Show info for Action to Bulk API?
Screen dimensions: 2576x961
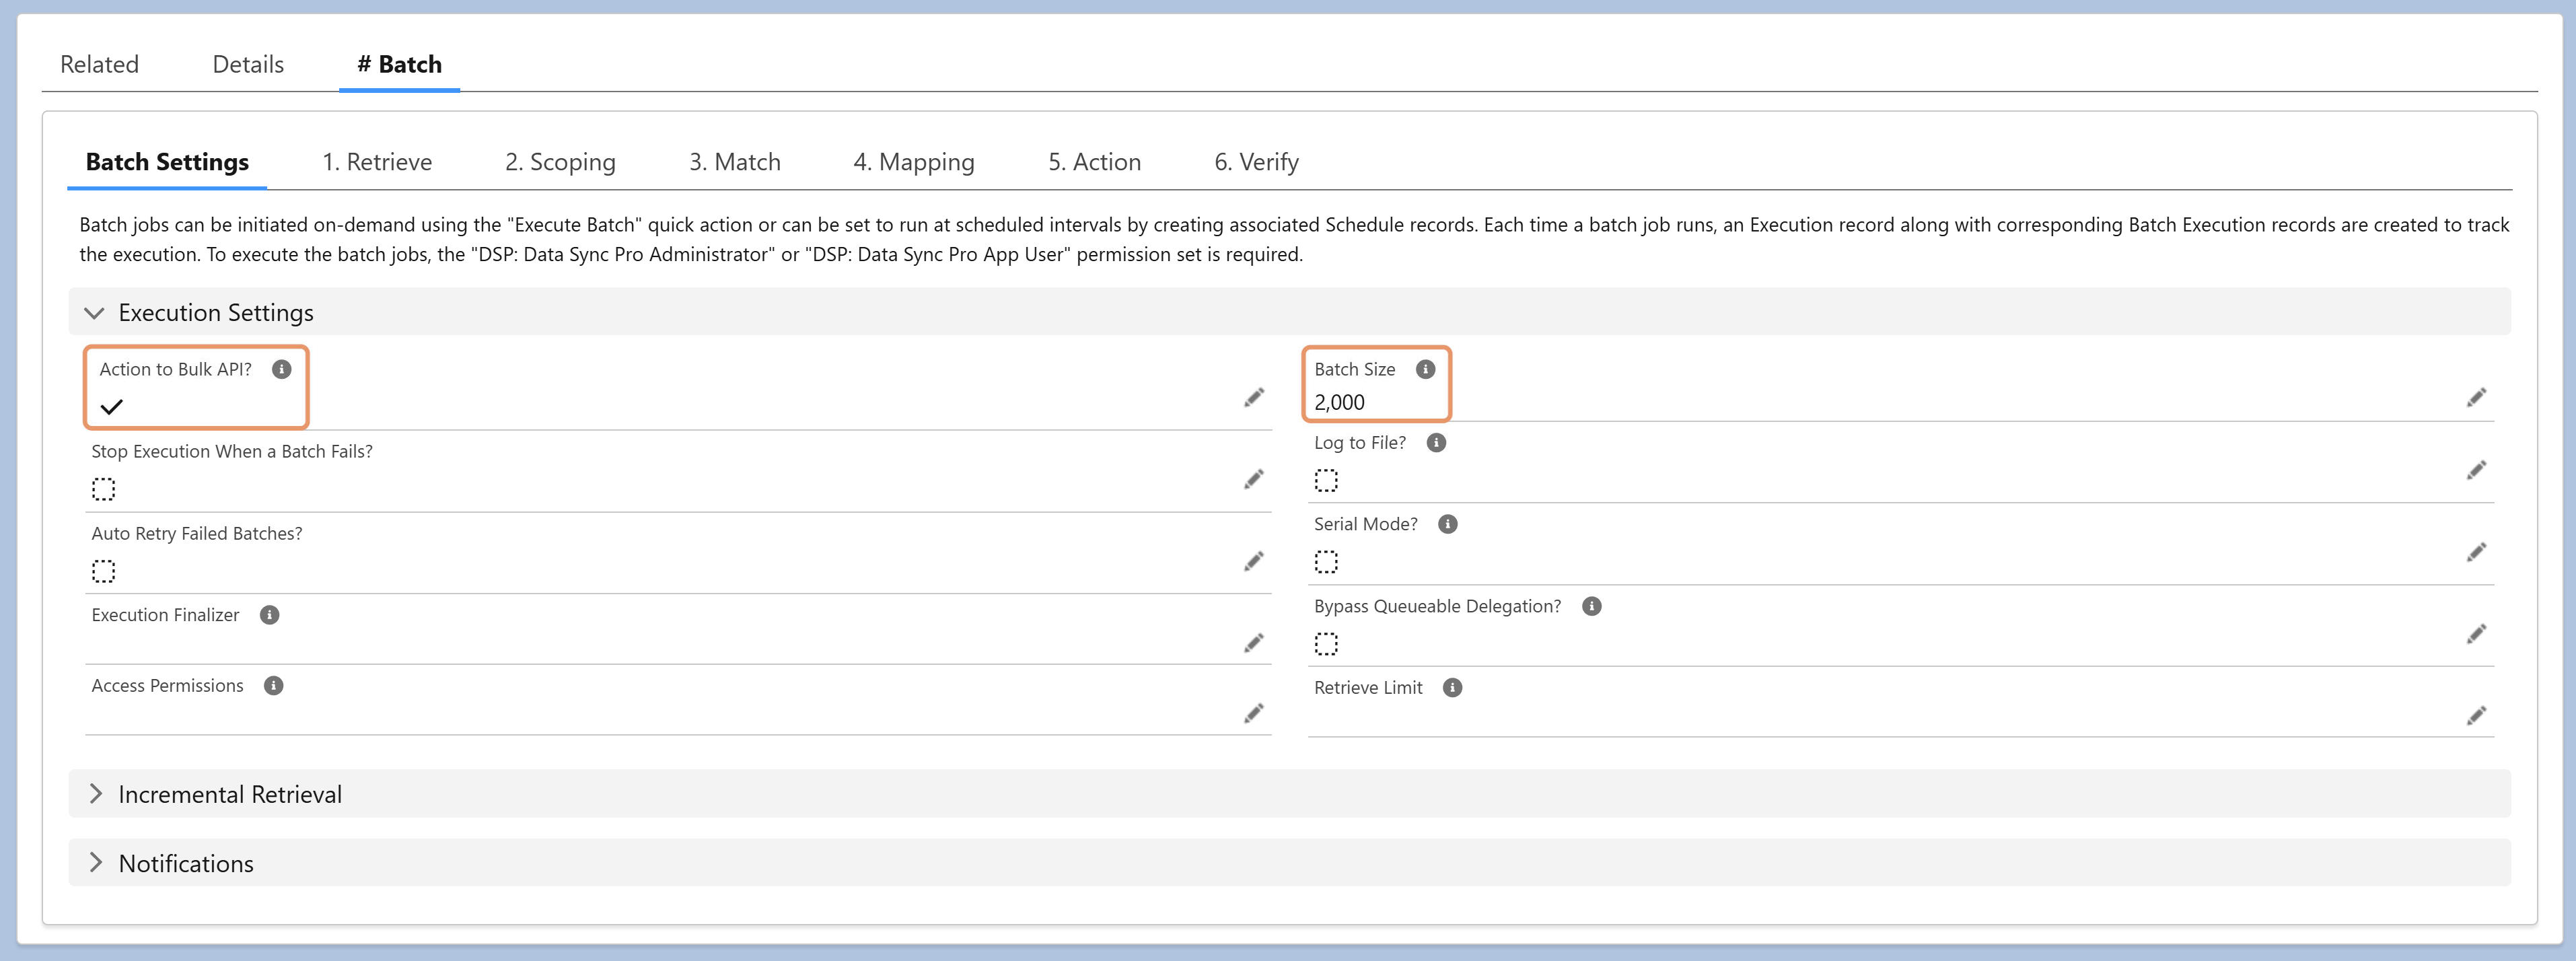point(282,369)
